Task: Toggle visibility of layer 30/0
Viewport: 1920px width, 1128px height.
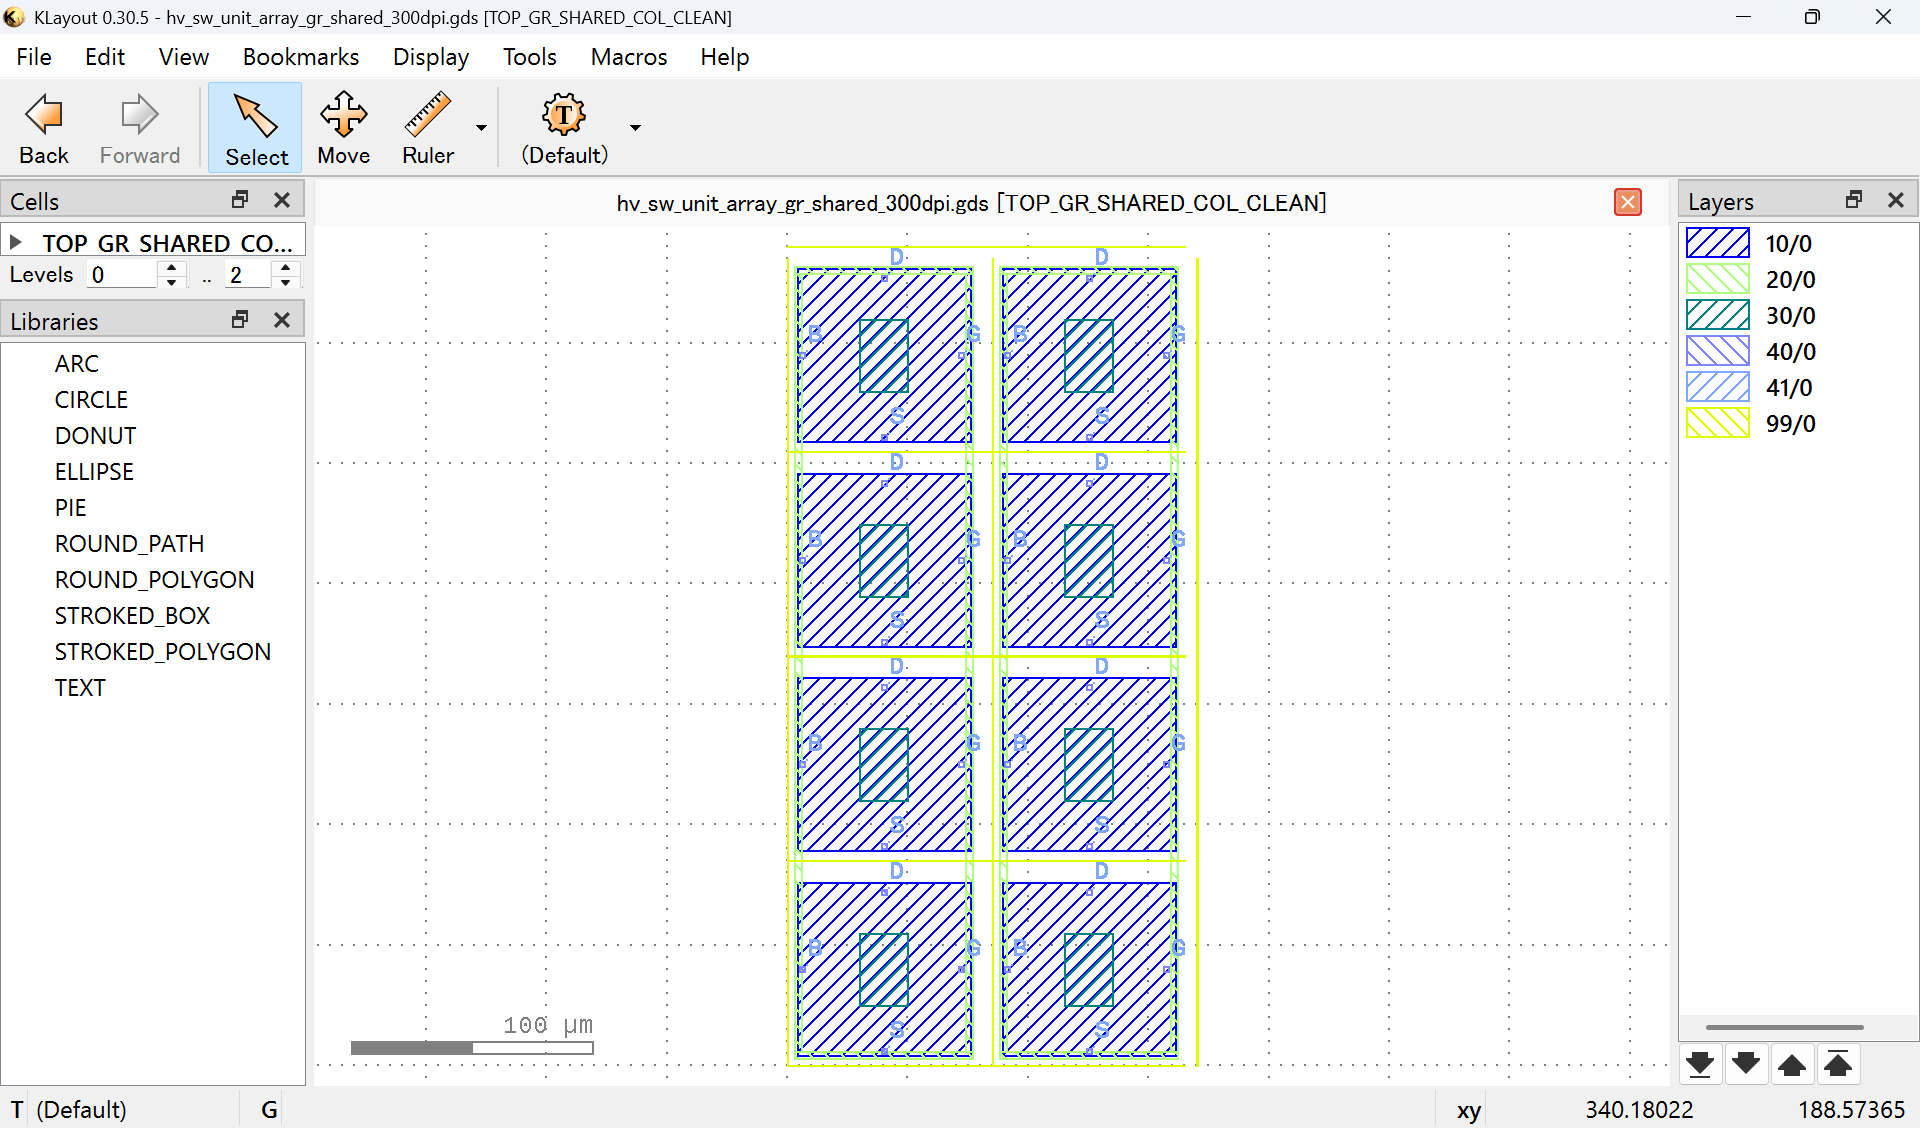Action: point(1716,315)
